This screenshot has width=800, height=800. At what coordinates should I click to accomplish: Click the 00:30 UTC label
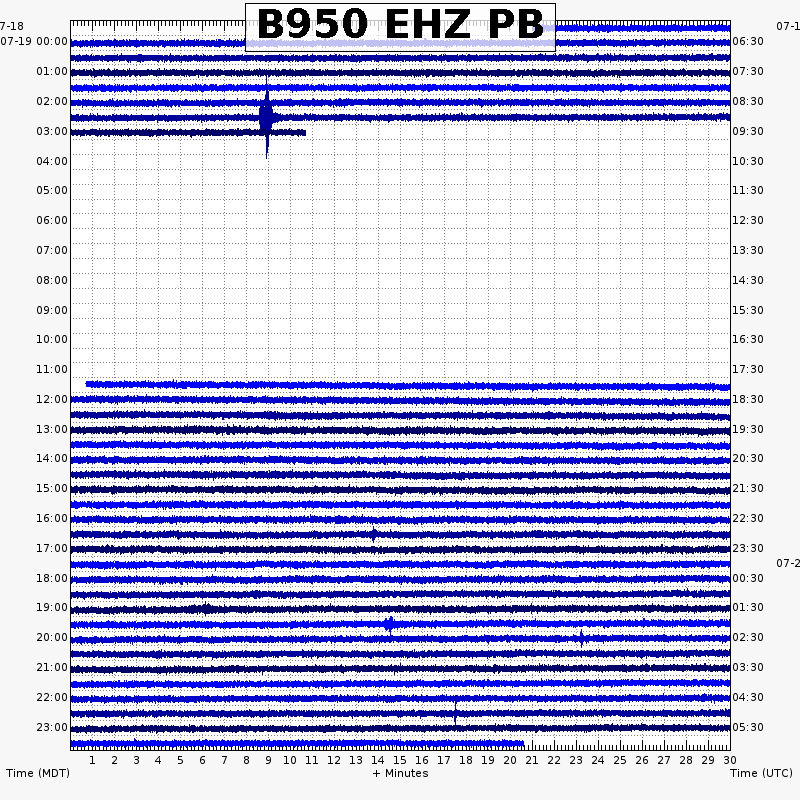(x=748, y=578)
